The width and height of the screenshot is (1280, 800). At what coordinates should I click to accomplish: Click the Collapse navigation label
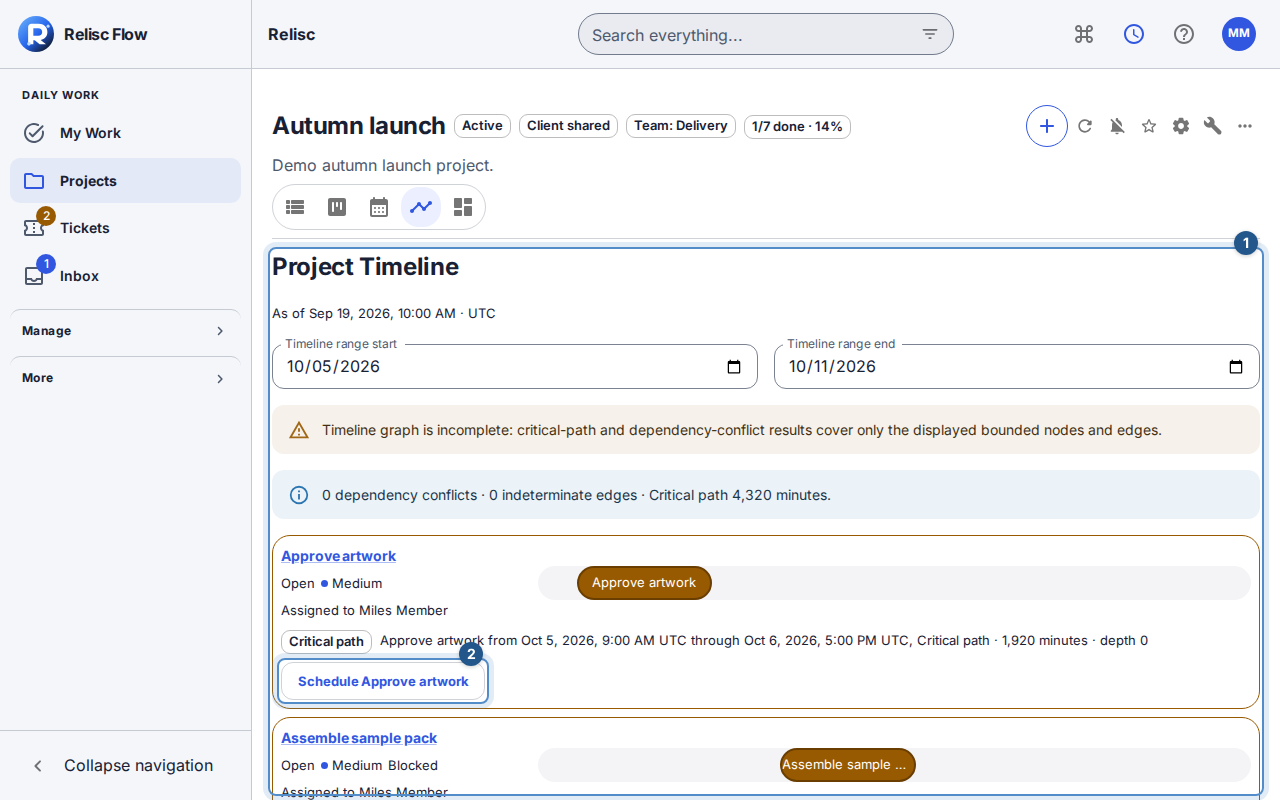139,766
